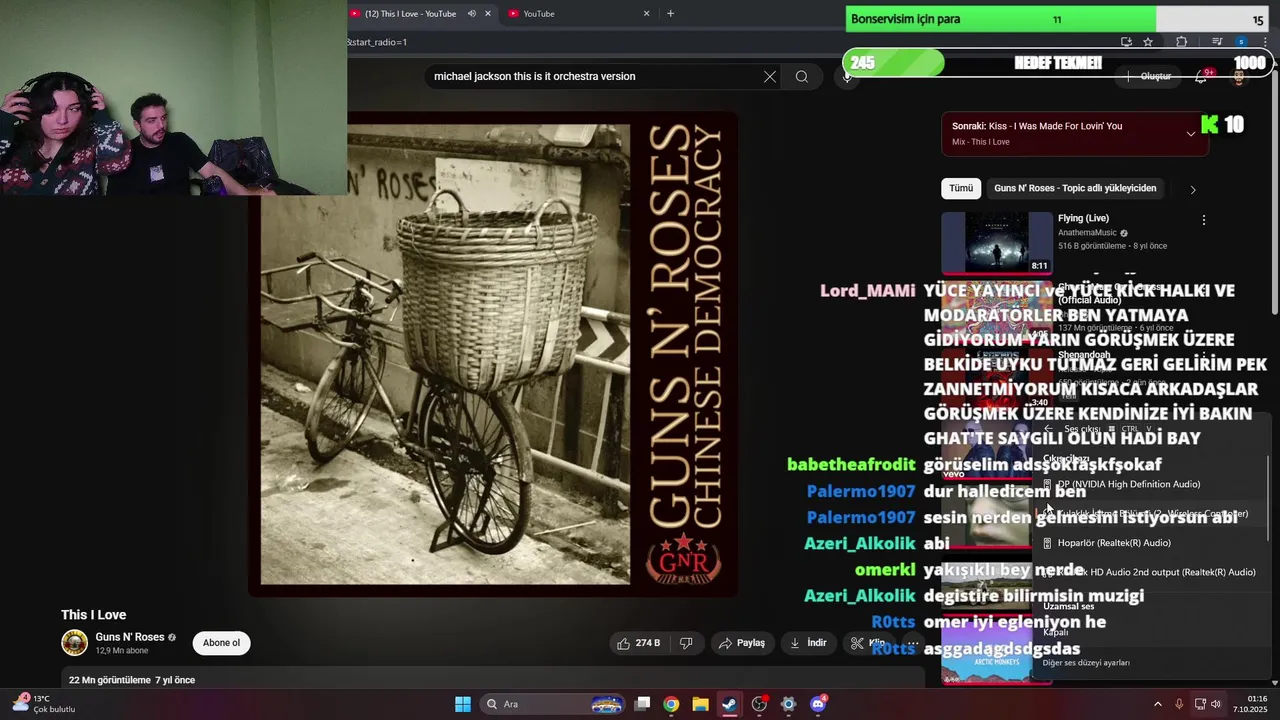Open the browser extensions puzzle icon
The height and width of the screenshot is (720, 1280).
pos(1182,42)
